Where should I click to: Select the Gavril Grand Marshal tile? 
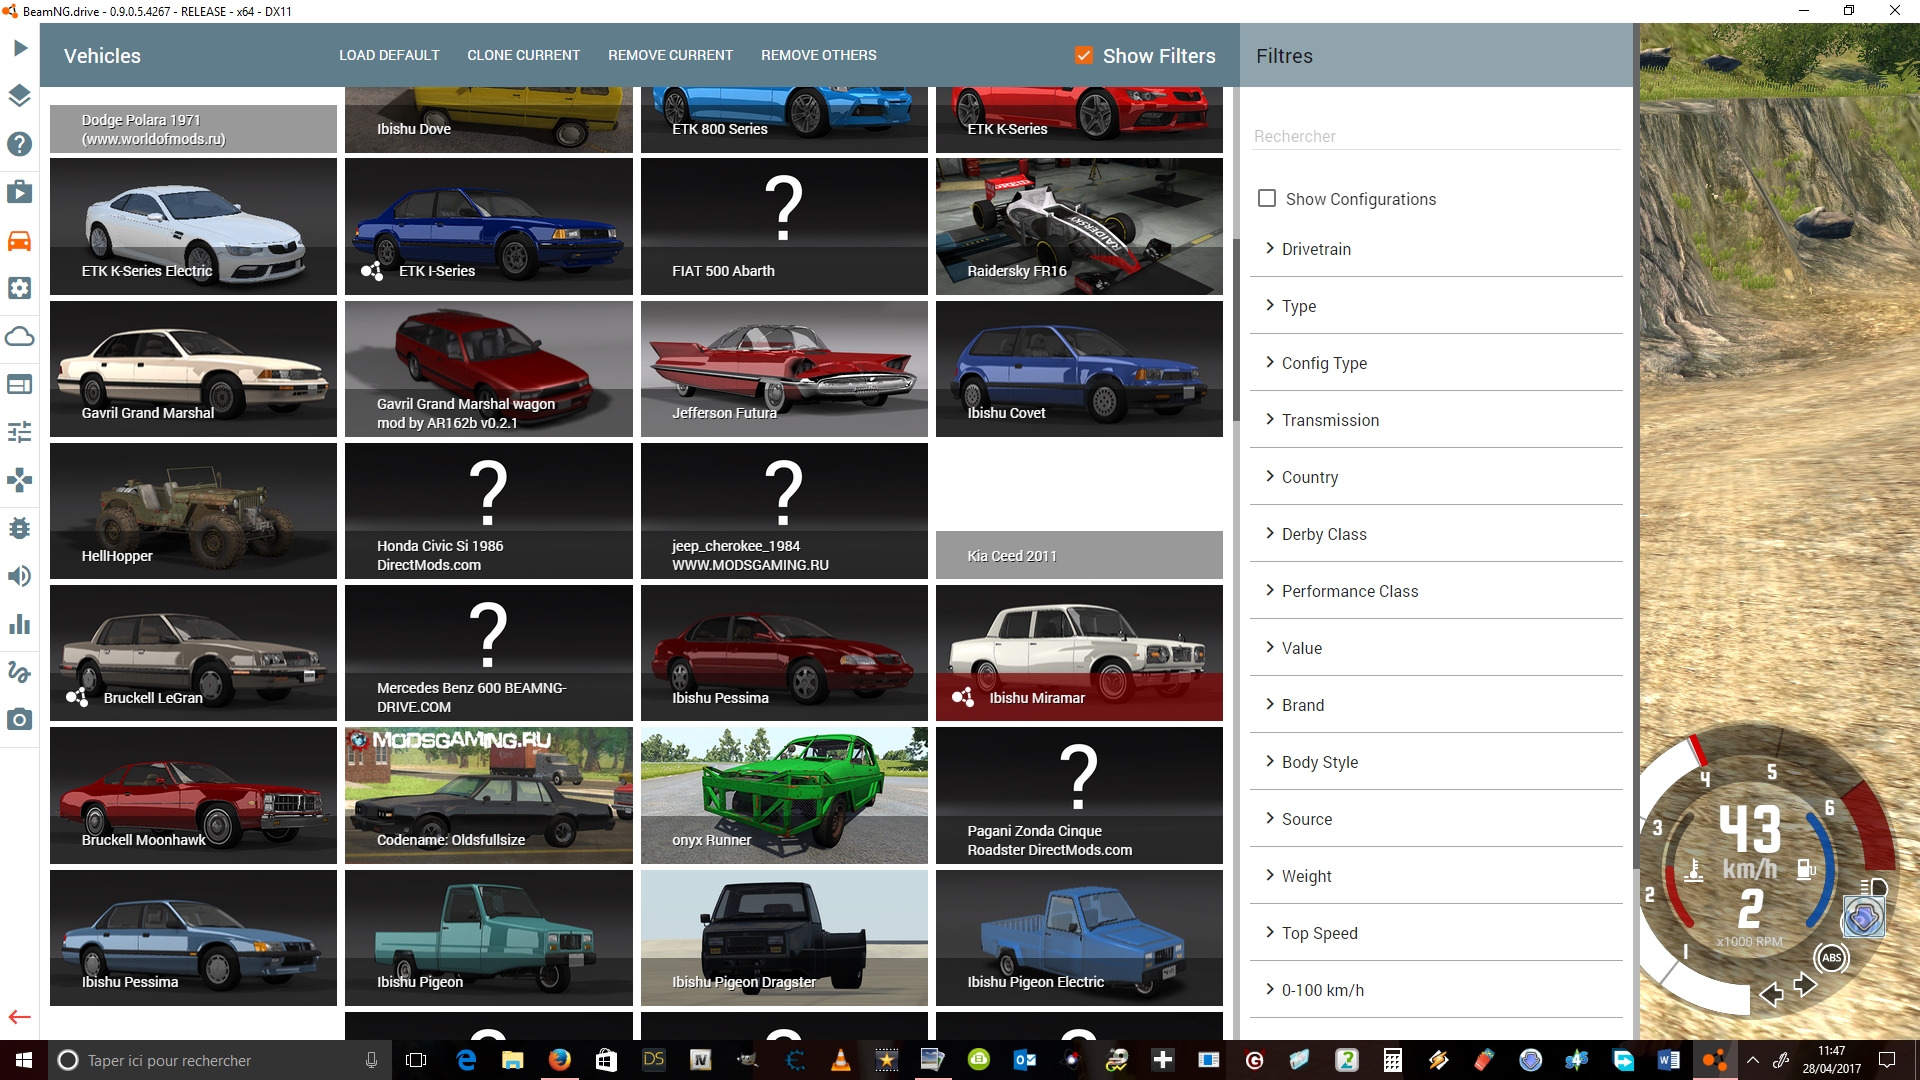point(193,369)
